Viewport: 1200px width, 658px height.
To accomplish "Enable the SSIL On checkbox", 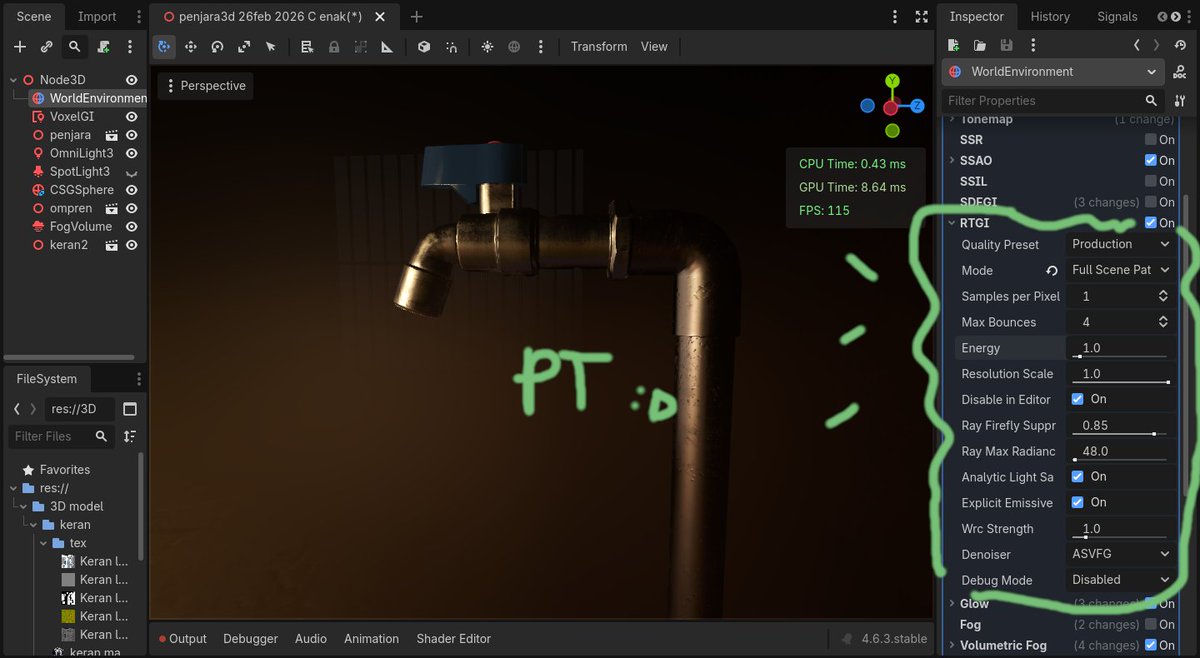I will click(1151, 181).
